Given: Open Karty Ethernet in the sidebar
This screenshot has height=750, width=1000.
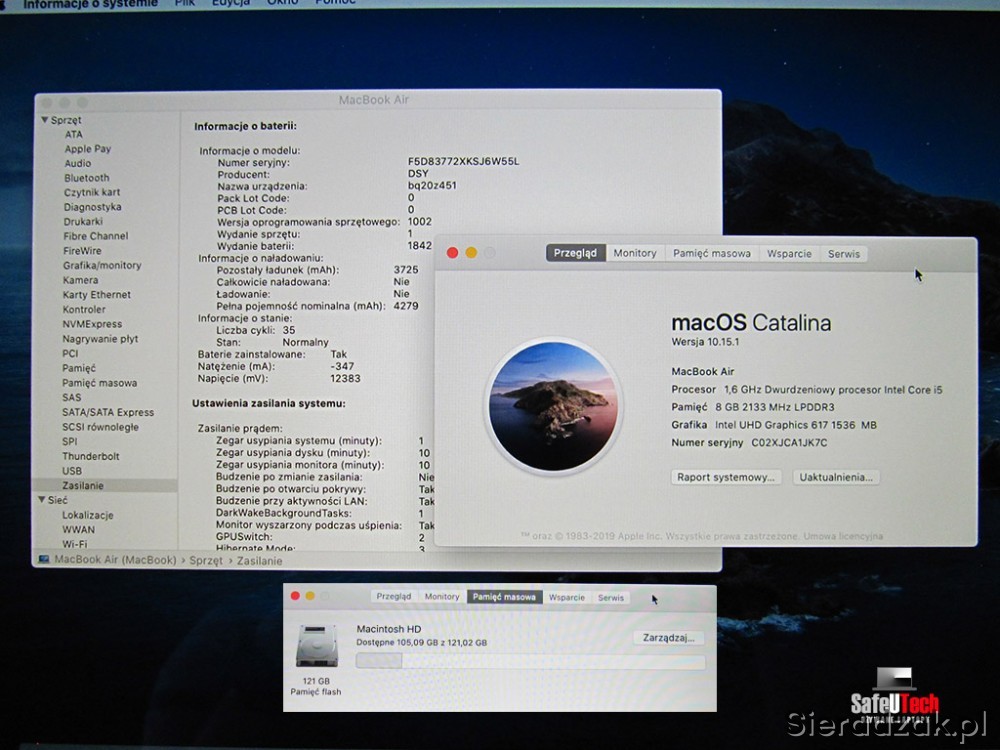Looking at the screenshot, I should 96,295.
